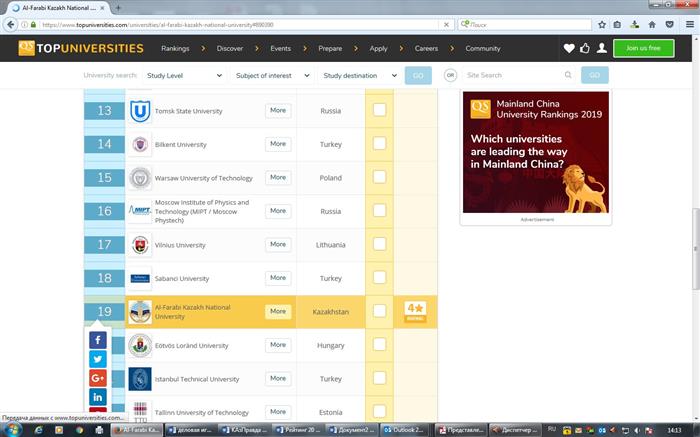700x437 pixels.
Task: Click More for Tomsk State University
Action: [x=278, y=110]
